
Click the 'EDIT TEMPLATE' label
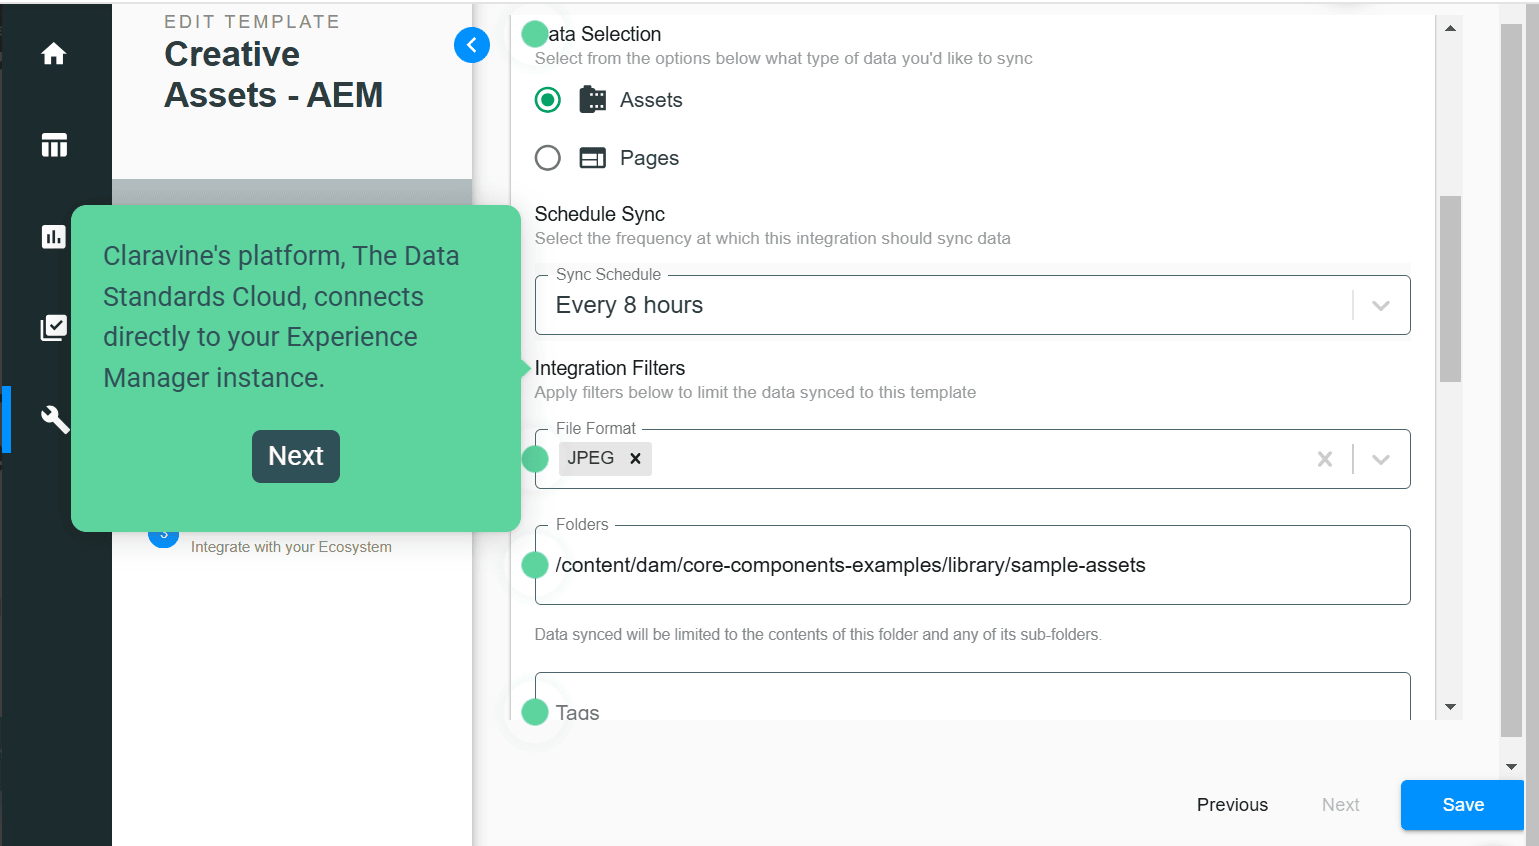(x=252, y=21)
